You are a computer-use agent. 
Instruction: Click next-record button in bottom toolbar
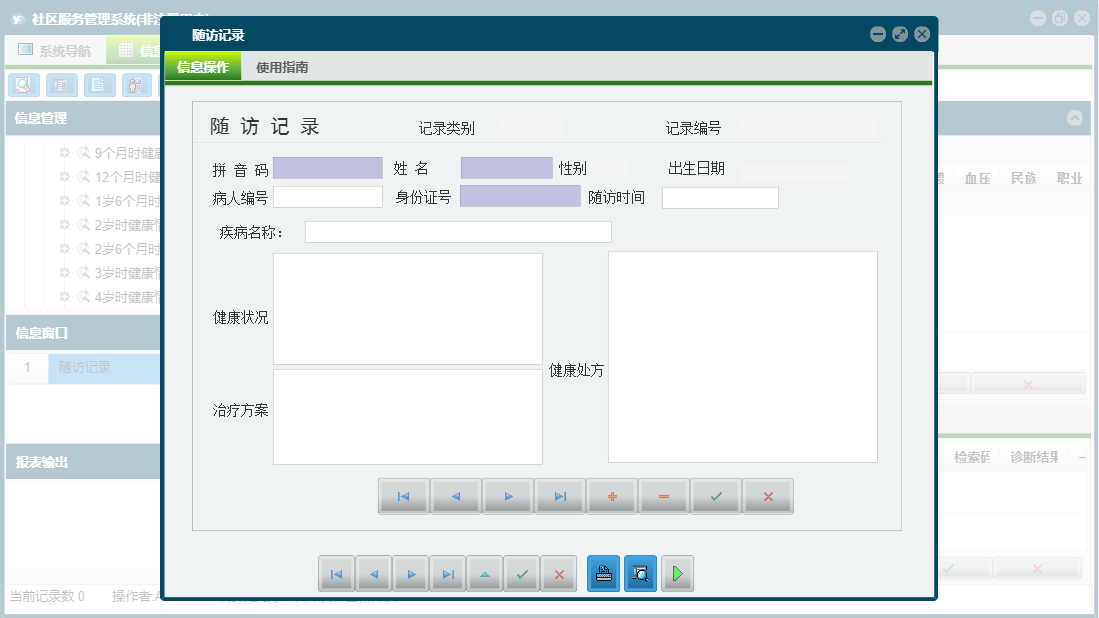411,574
